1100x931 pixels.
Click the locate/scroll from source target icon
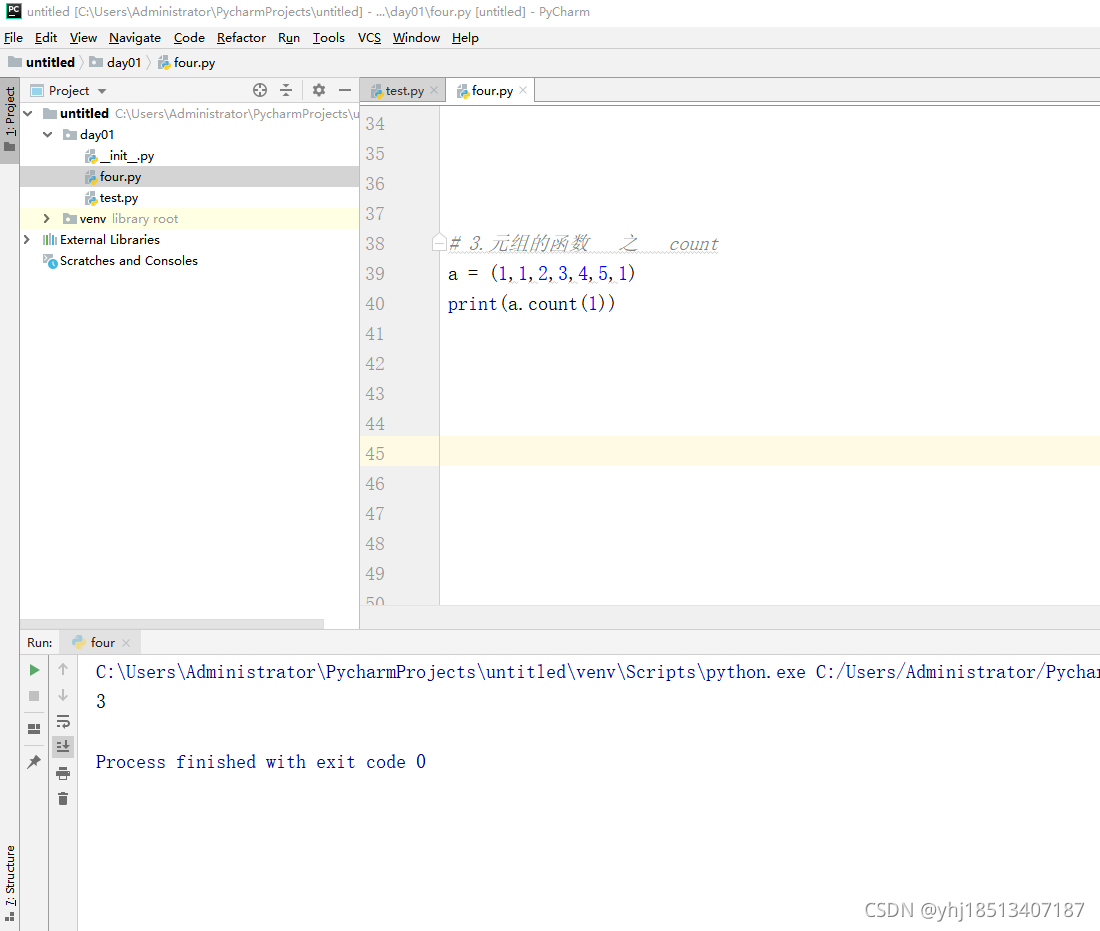[x=260, y=90]
